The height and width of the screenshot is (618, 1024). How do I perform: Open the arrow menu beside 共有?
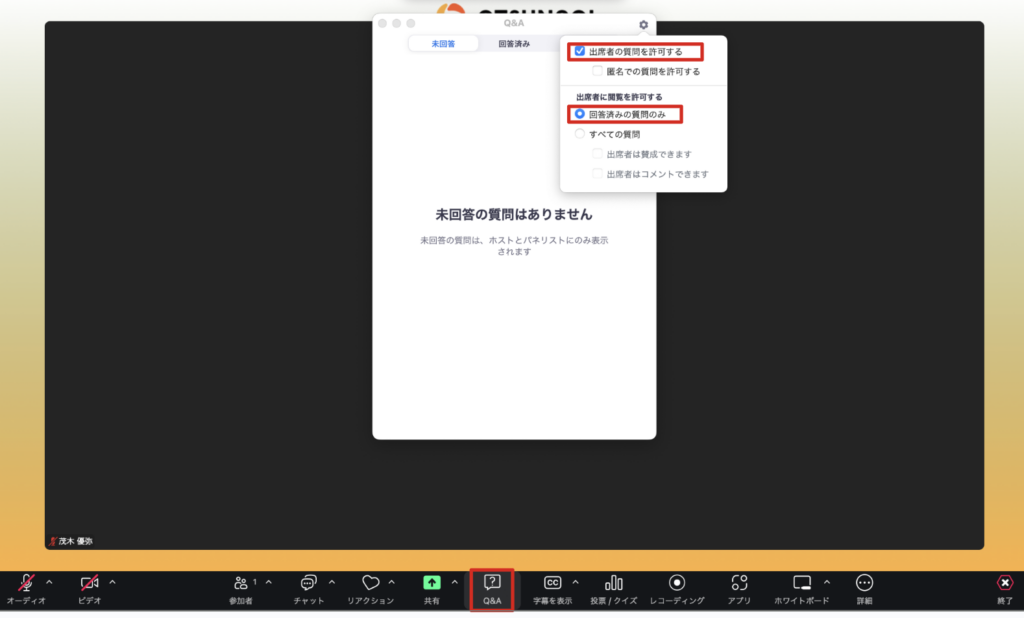(454, 582)
